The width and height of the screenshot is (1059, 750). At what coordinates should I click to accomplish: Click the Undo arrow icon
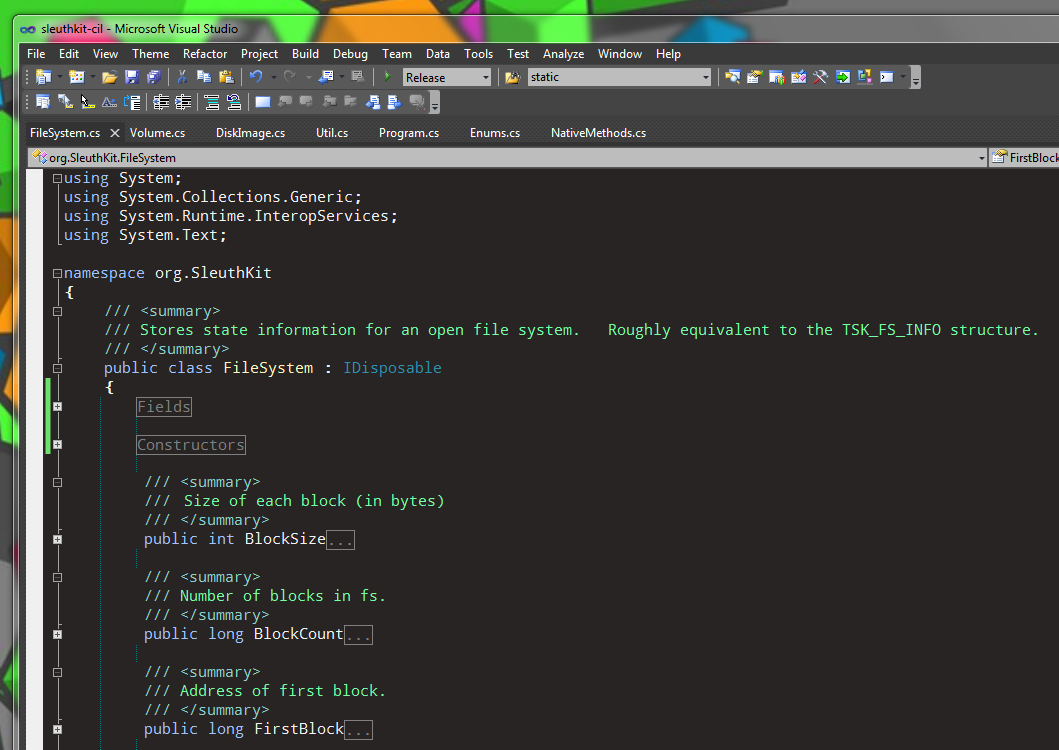pyautogui.click(x=255, y=77)
